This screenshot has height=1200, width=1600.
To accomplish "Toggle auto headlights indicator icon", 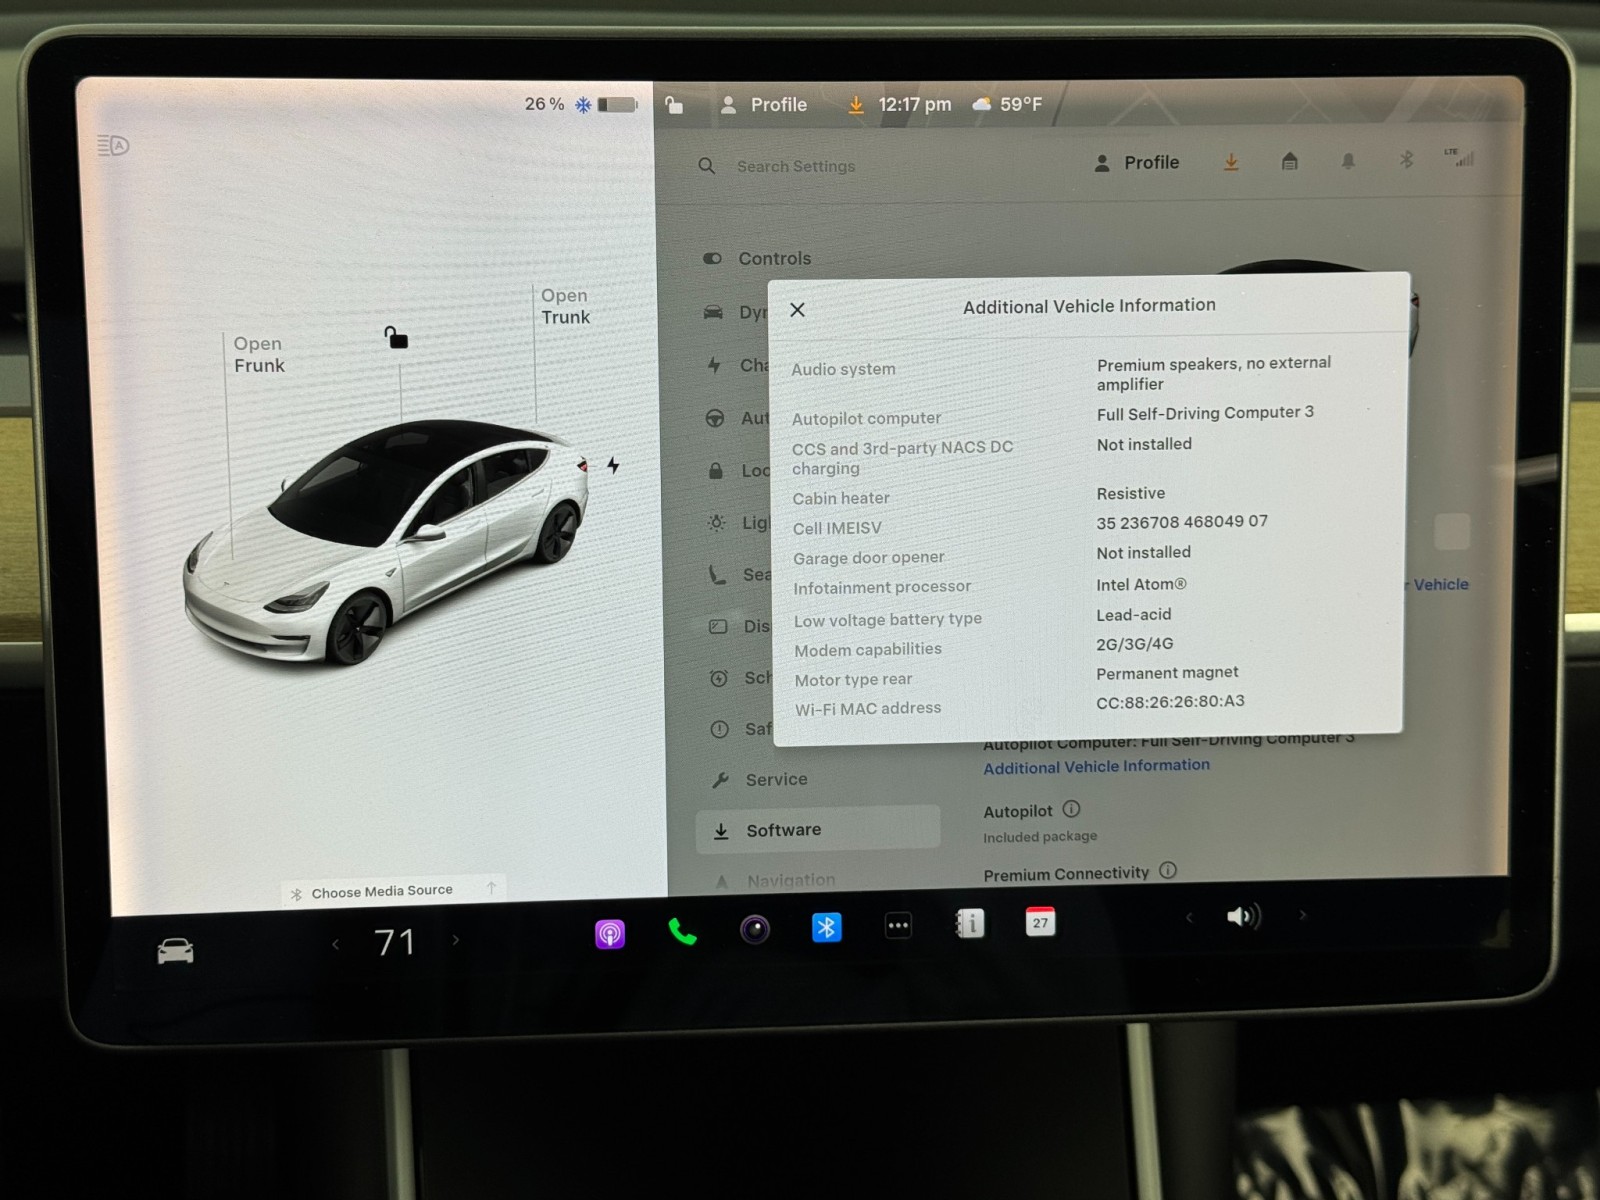I will 114,146.
